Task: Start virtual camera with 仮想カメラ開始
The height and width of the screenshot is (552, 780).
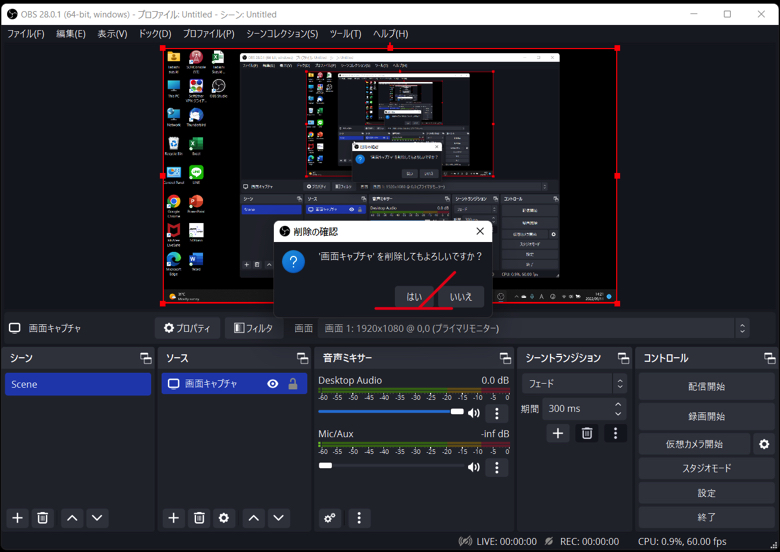Action: (x=694, y=444)
